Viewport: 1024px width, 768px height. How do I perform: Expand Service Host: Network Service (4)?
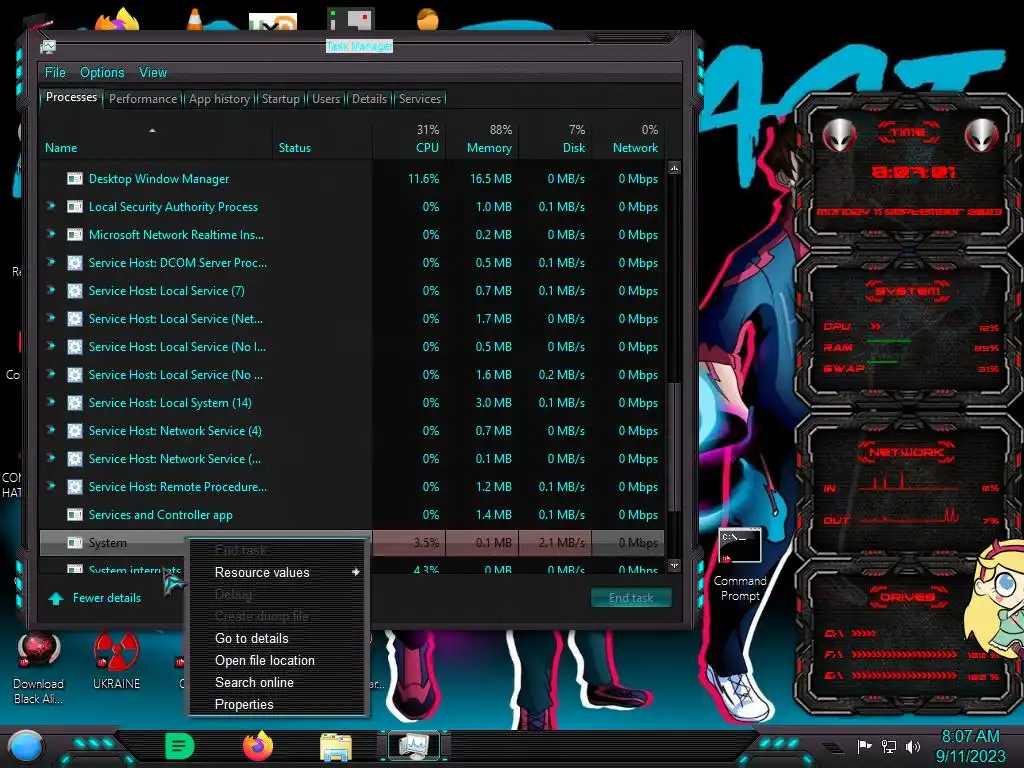pyautogui.click(x=51, y=430)
